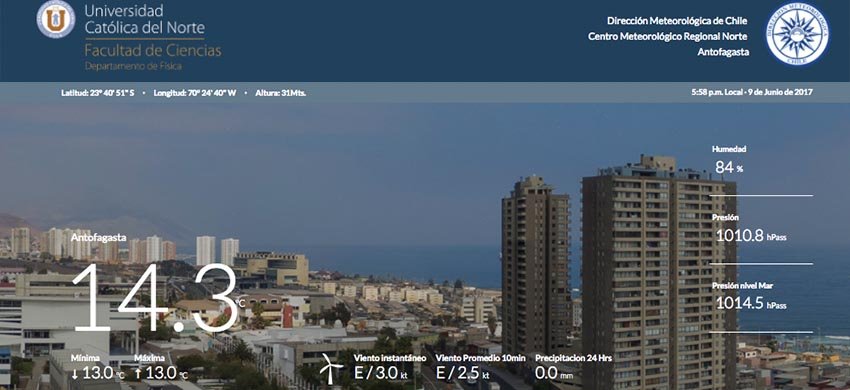Image resolution: width=850 pixels, height=390 pixels.
Task: Select the Presión nivel Mar 1014.5 value
Action: [751, 303]
